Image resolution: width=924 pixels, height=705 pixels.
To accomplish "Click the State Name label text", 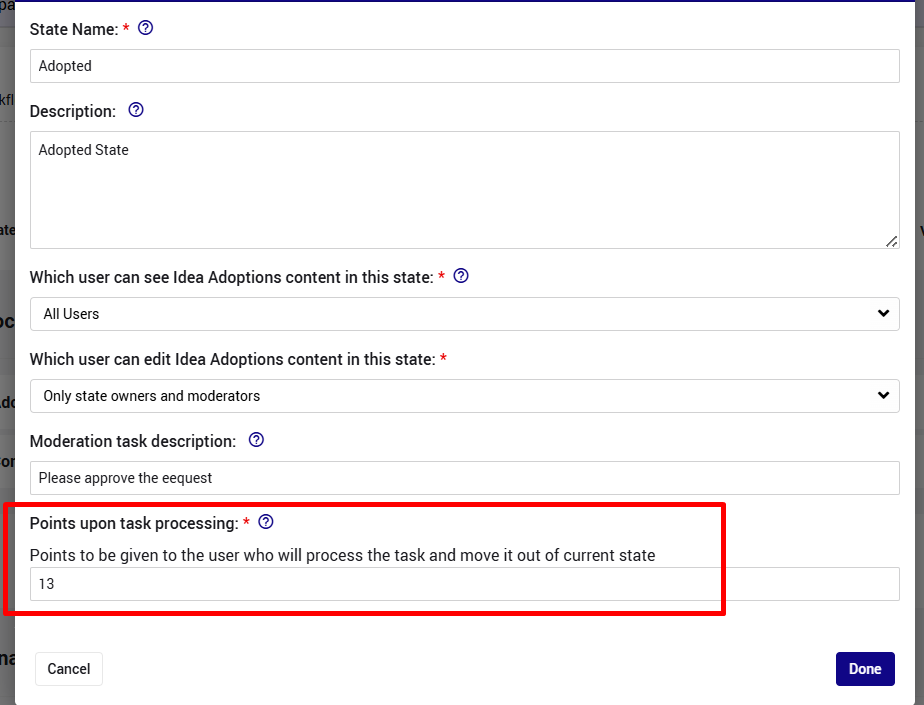I will click(x=74, y=29).
